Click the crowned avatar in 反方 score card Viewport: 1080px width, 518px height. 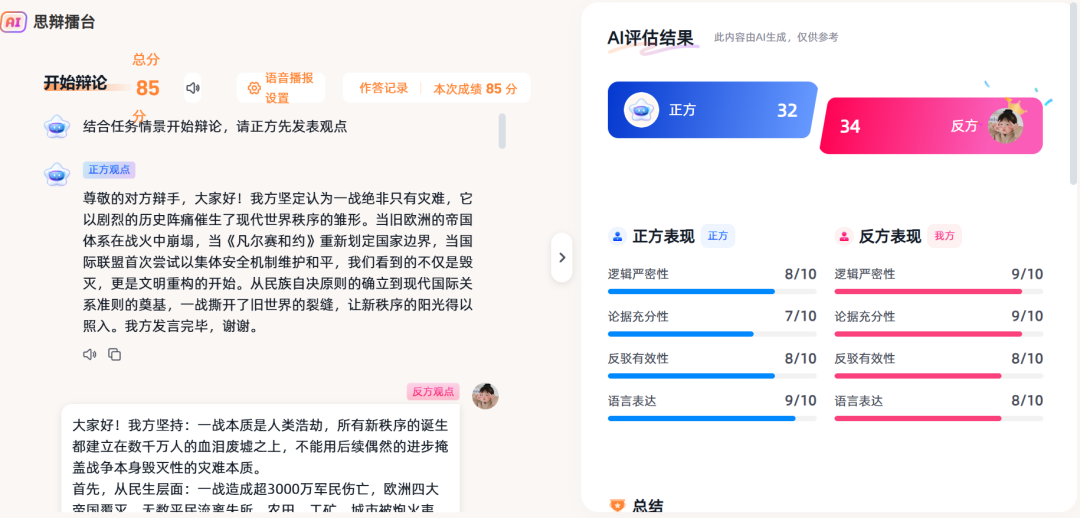pyautogui.click(x=1006, y=124)
